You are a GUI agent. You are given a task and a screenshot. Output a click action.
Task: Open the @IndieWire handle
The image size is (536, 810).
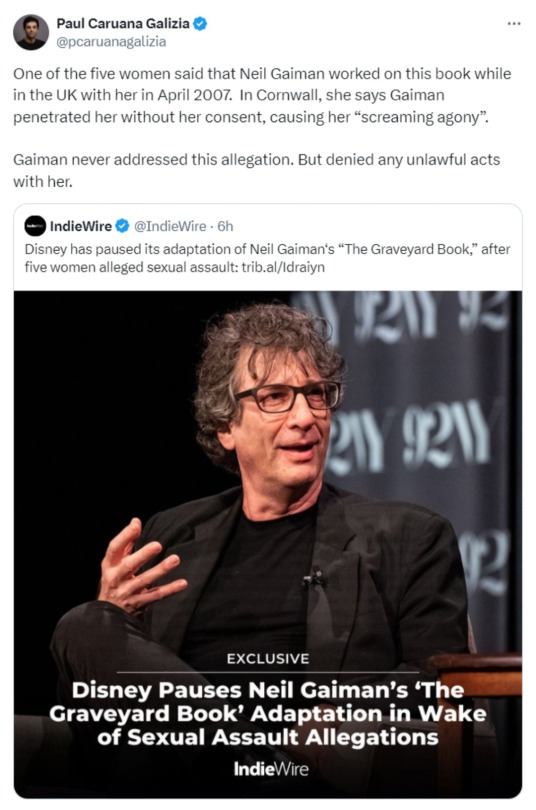[170, 226]
